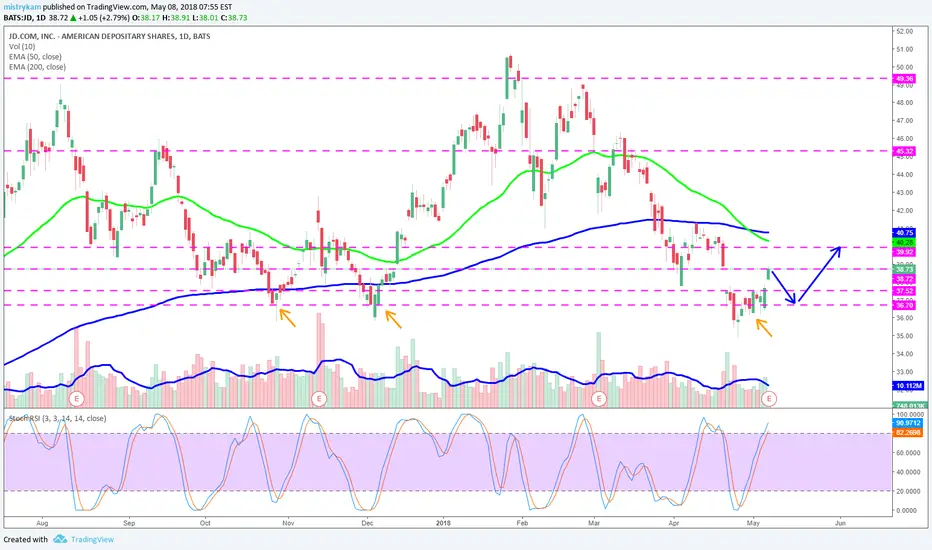This screenshot has width=932, height=550.
Task: Select the green 40.28 EMA 50 value label
Action: [905, 243]
